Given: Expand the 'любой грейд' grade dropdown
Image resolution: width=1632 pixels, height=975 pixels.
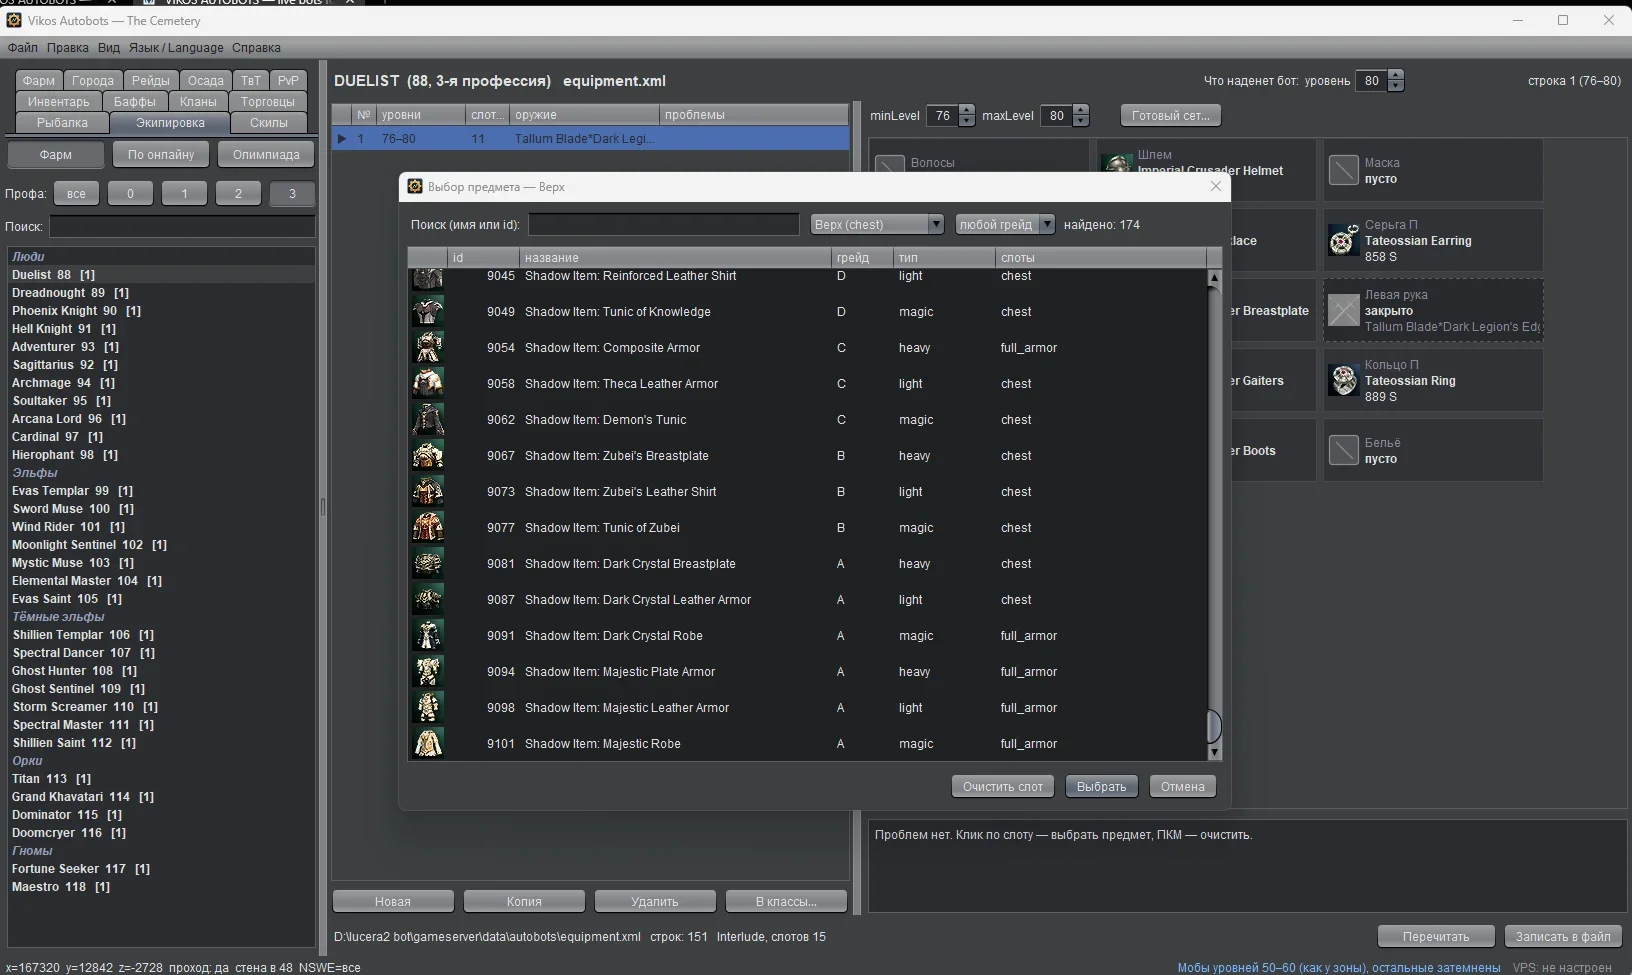Looking at the screenshot, I should click(1004, 224).
